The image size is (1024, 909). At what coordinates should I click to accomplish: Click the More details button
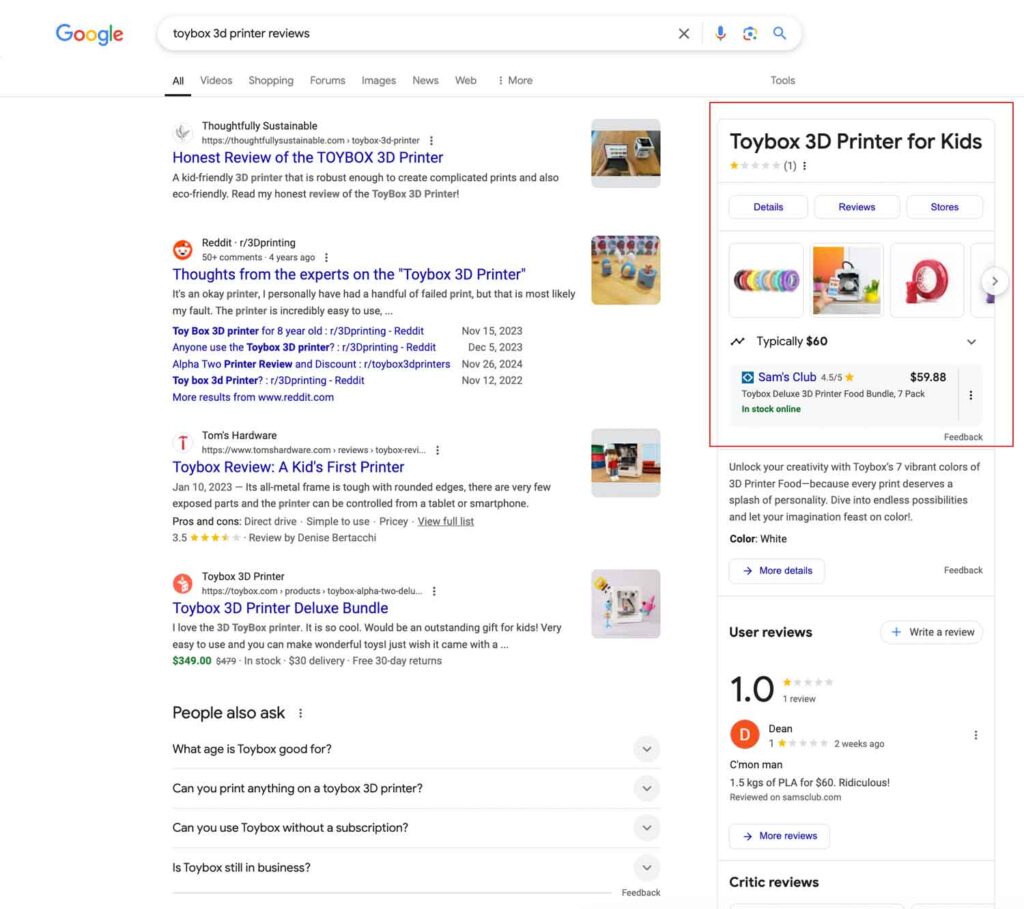pos(776,571)
